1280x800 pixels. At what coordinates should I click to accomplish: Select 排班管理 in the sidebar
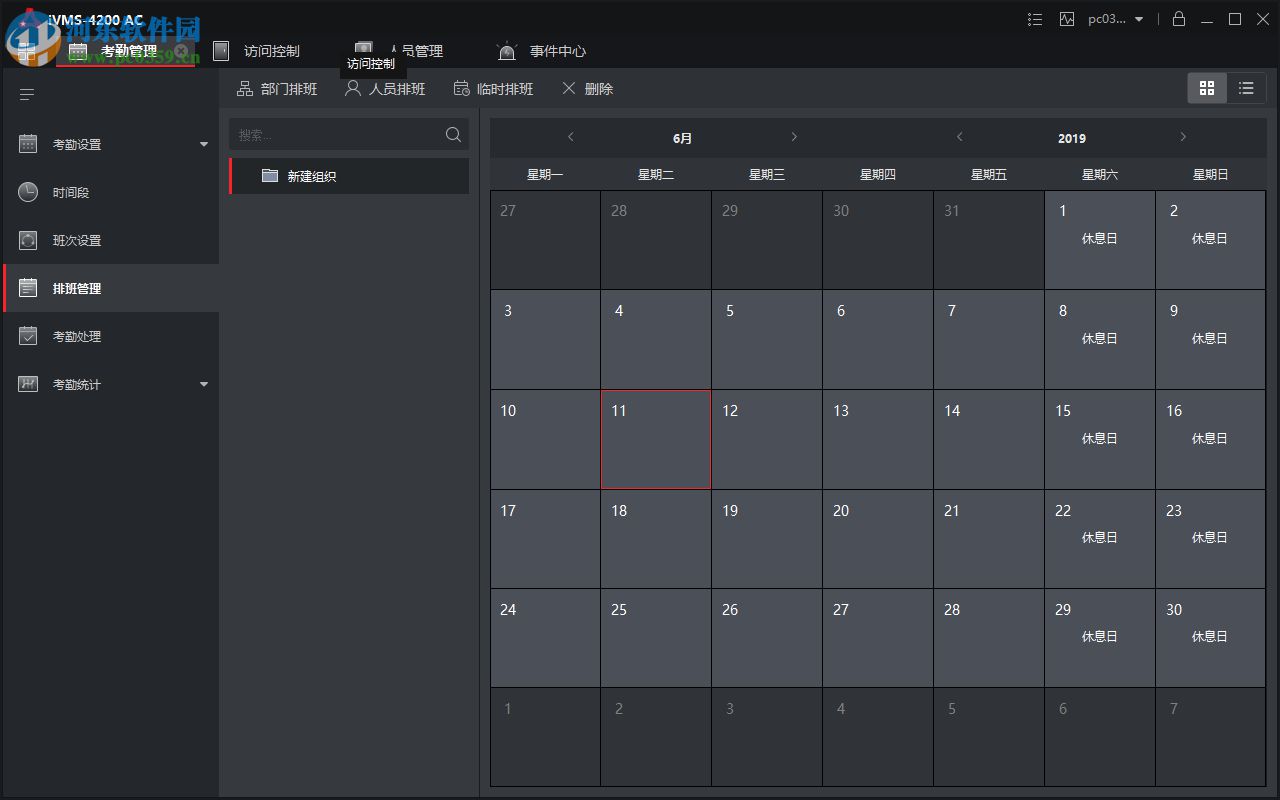pos(111,288)
